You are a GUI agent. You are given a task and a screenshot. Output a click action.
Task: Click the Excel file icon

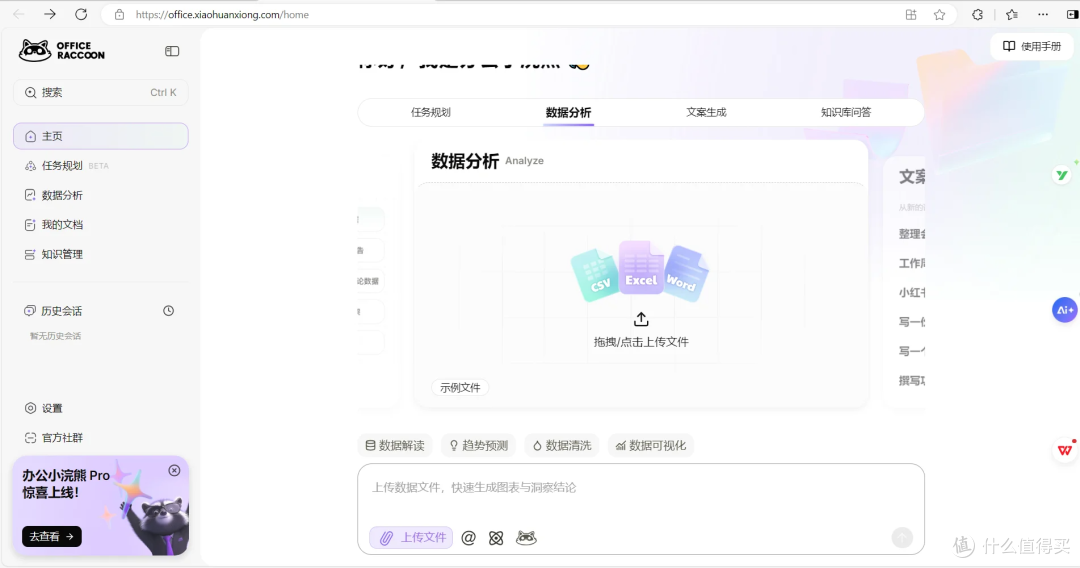[x=641, y=267]
